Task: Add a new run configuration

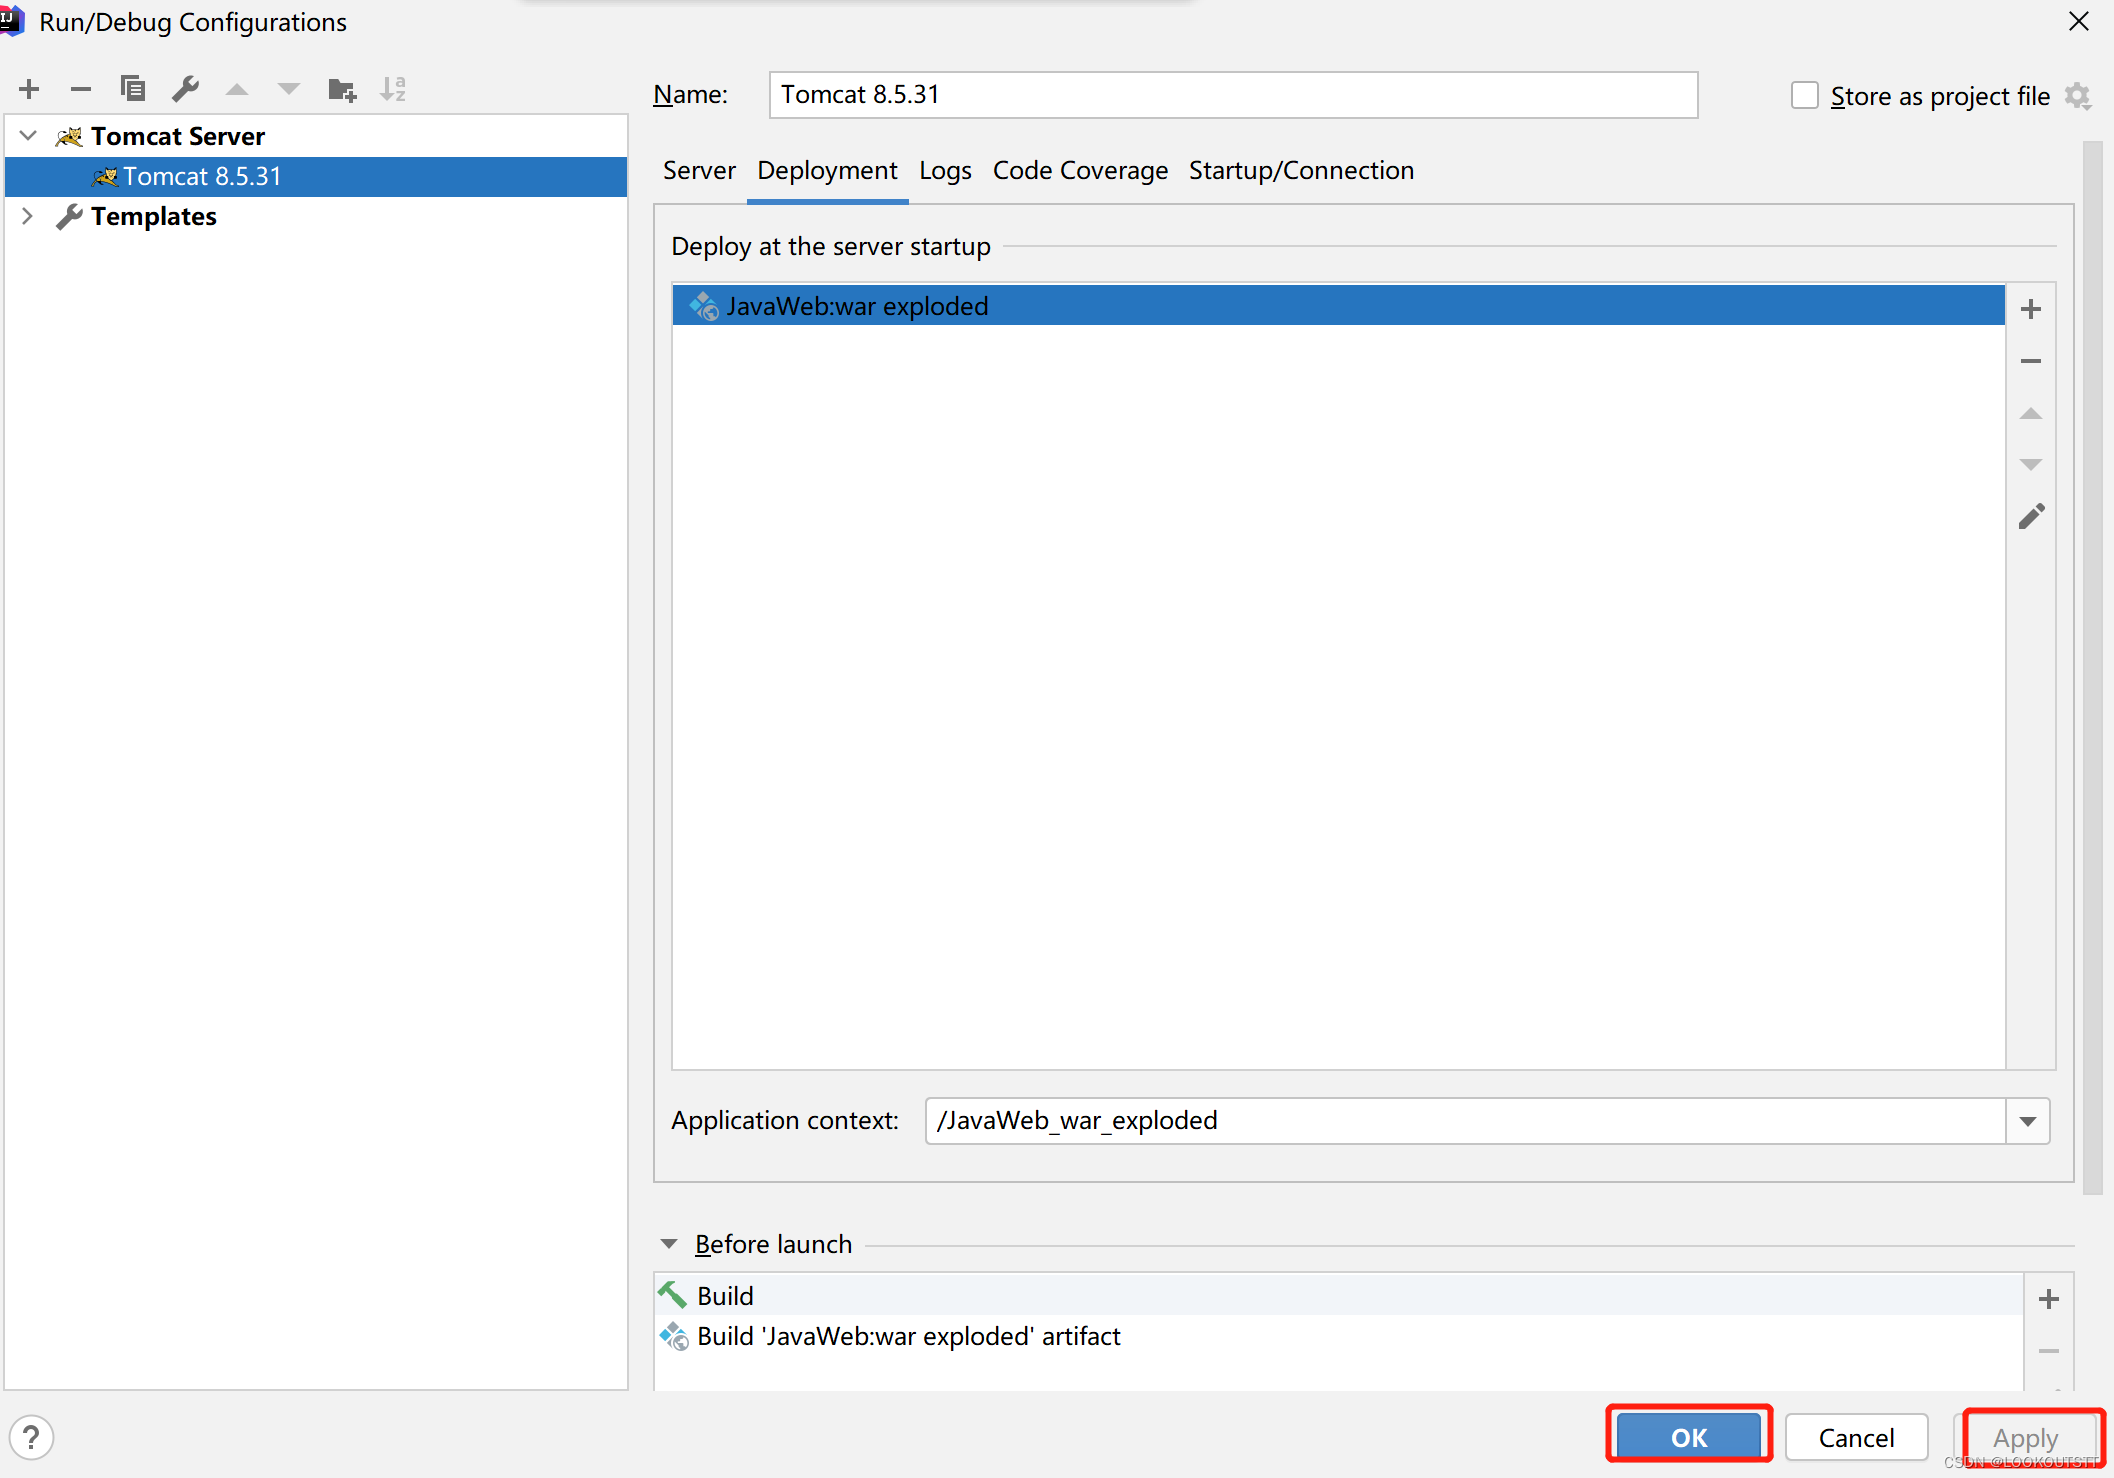Action: 29,90
